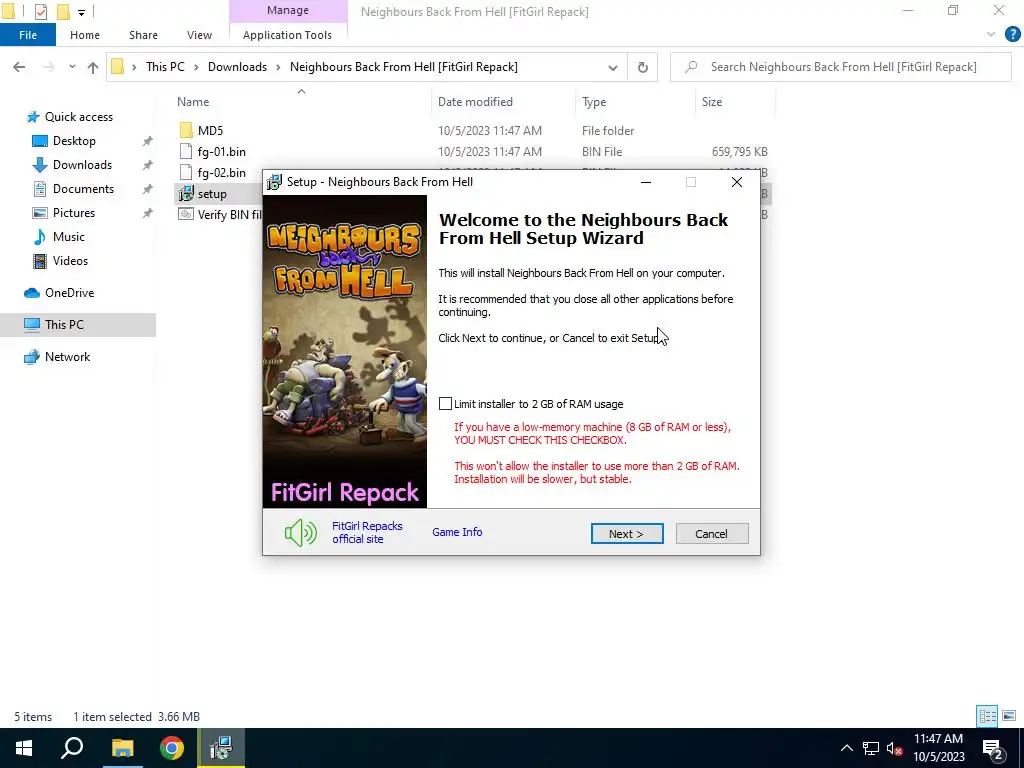Switch to Share ribbon tab
The height and width of the screenshot is (768, 1024).
coord(143,35)
